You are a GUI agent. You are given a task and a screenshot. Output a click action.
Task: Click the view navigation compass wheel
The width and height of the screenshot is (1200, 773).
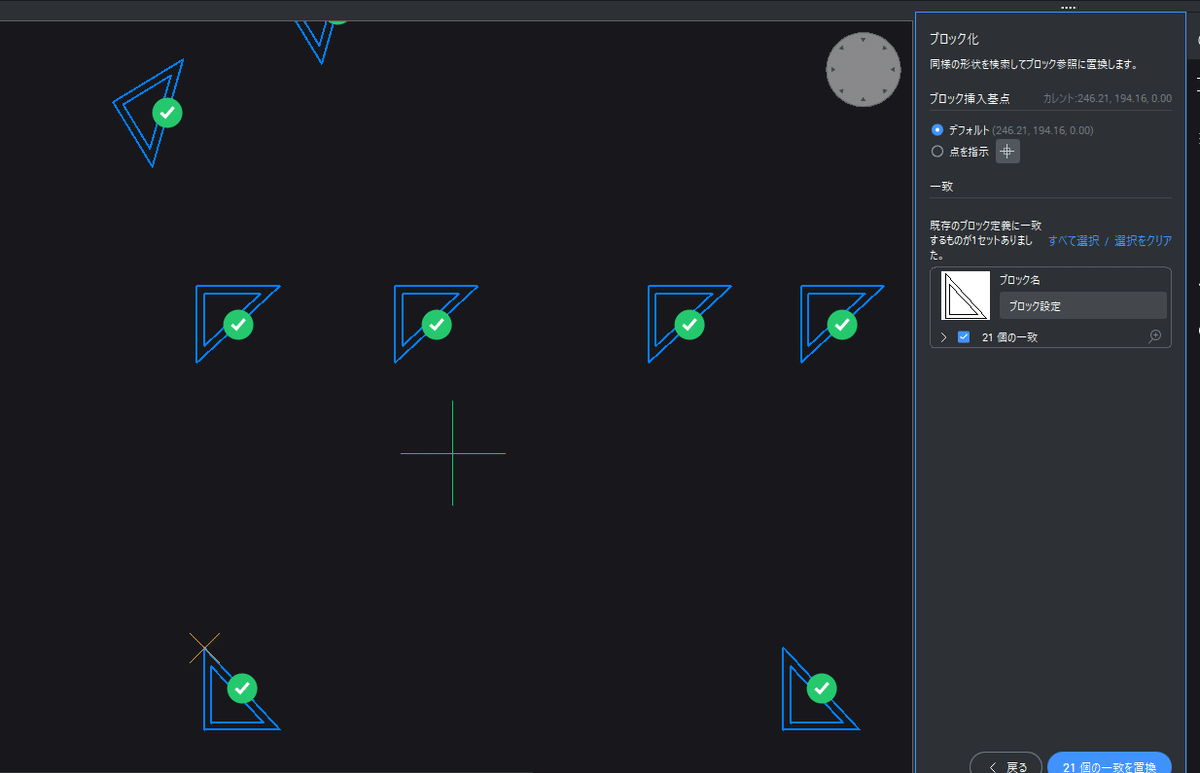pyautogui.click(x=863, y=69)
